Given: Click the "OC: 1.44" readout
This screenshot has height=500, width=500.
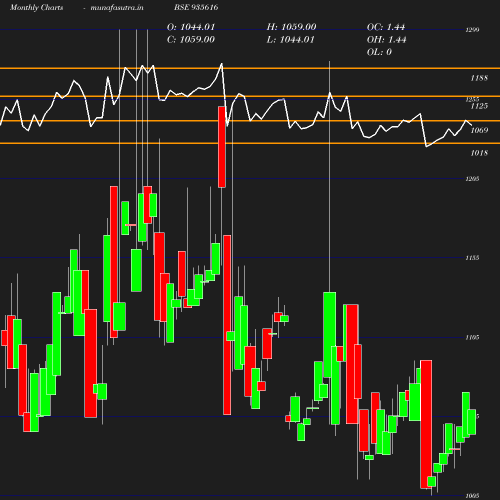Looking at the screenshot, I should [x=386, y=27].
